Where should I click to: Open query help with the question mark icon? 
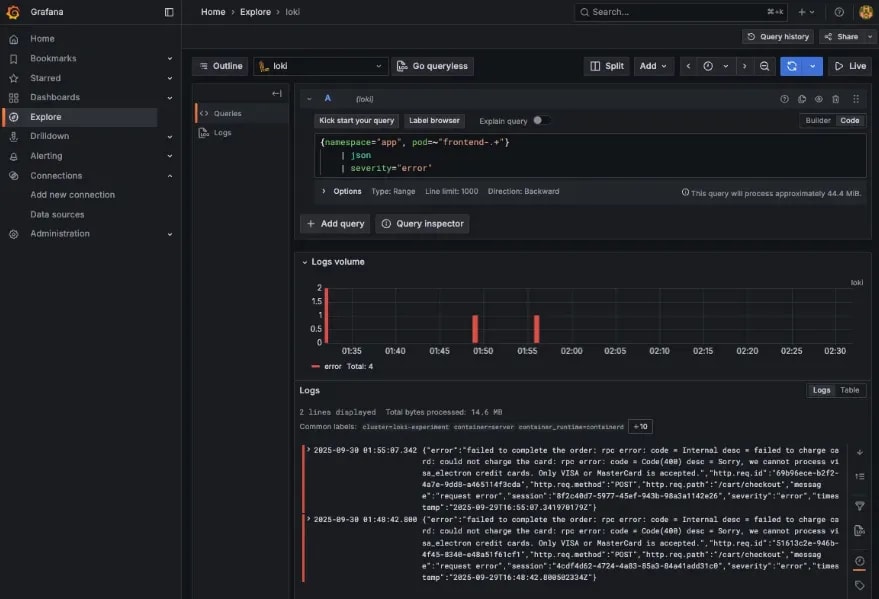tap(785, 99)
